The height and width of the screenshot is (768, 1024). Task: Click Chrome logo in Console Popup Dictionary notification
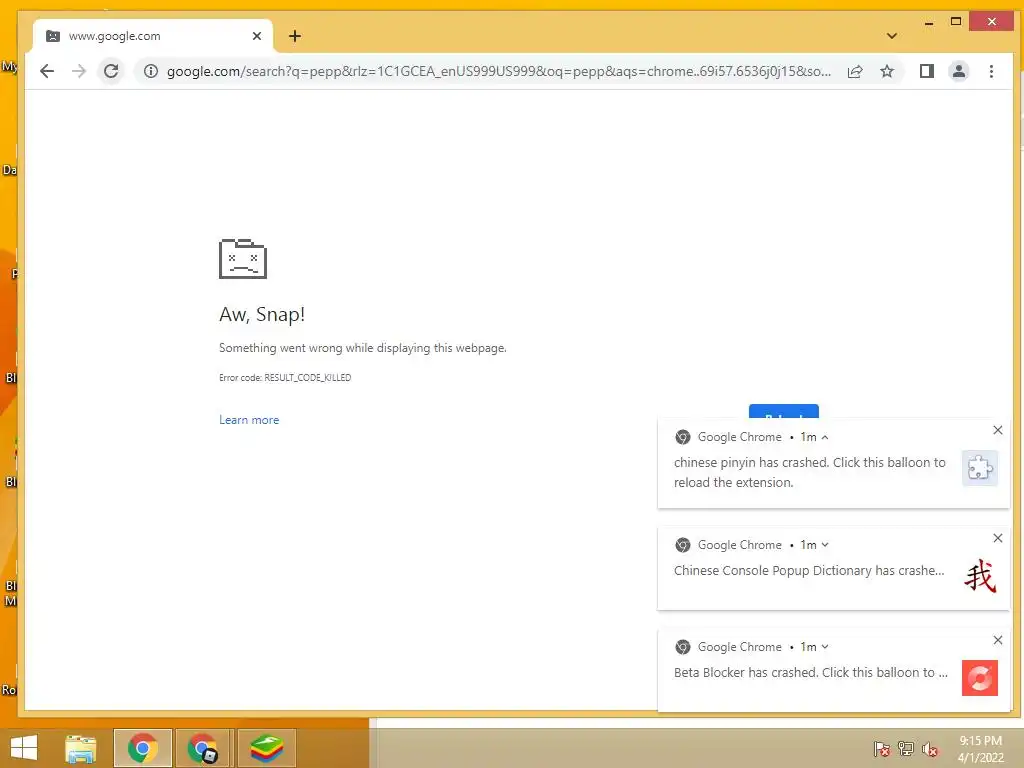[683, 545]
